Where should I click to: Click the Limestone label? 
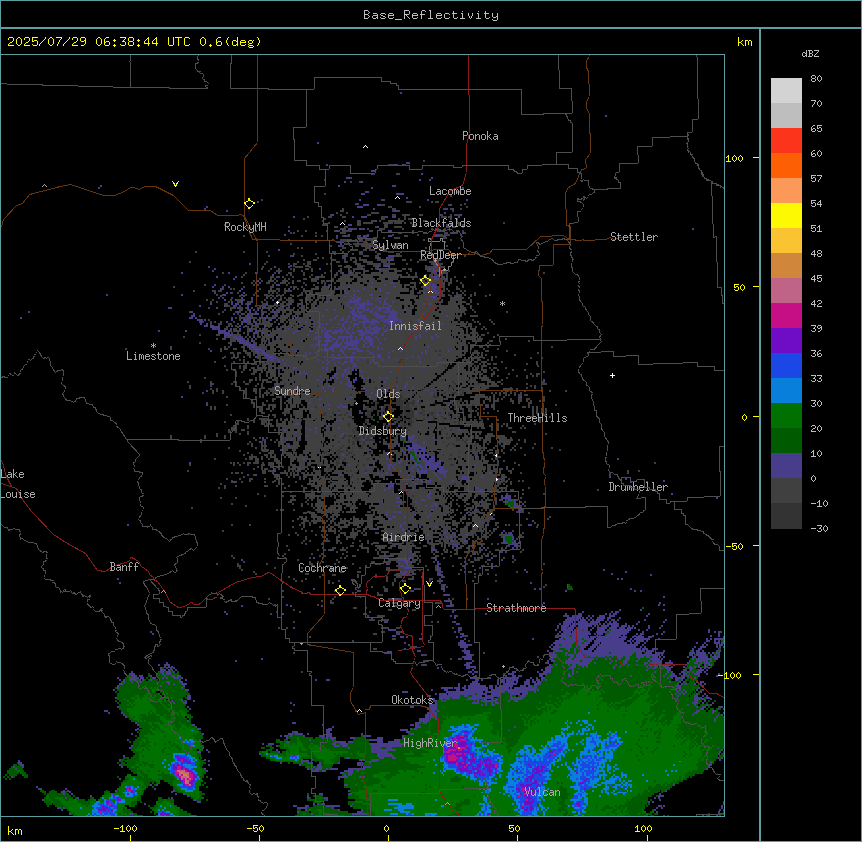[x=153, y=356]
